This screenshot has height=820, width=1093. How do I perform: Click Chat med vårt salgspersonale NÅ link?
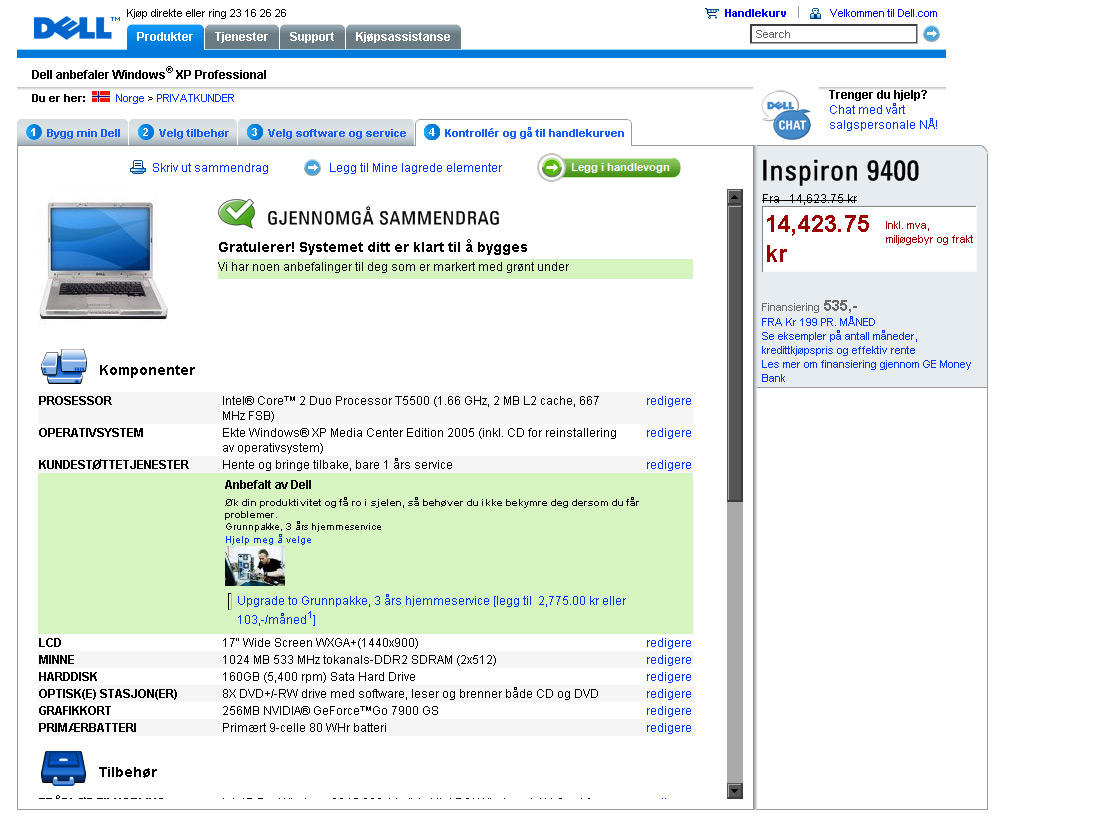(883, 117)
